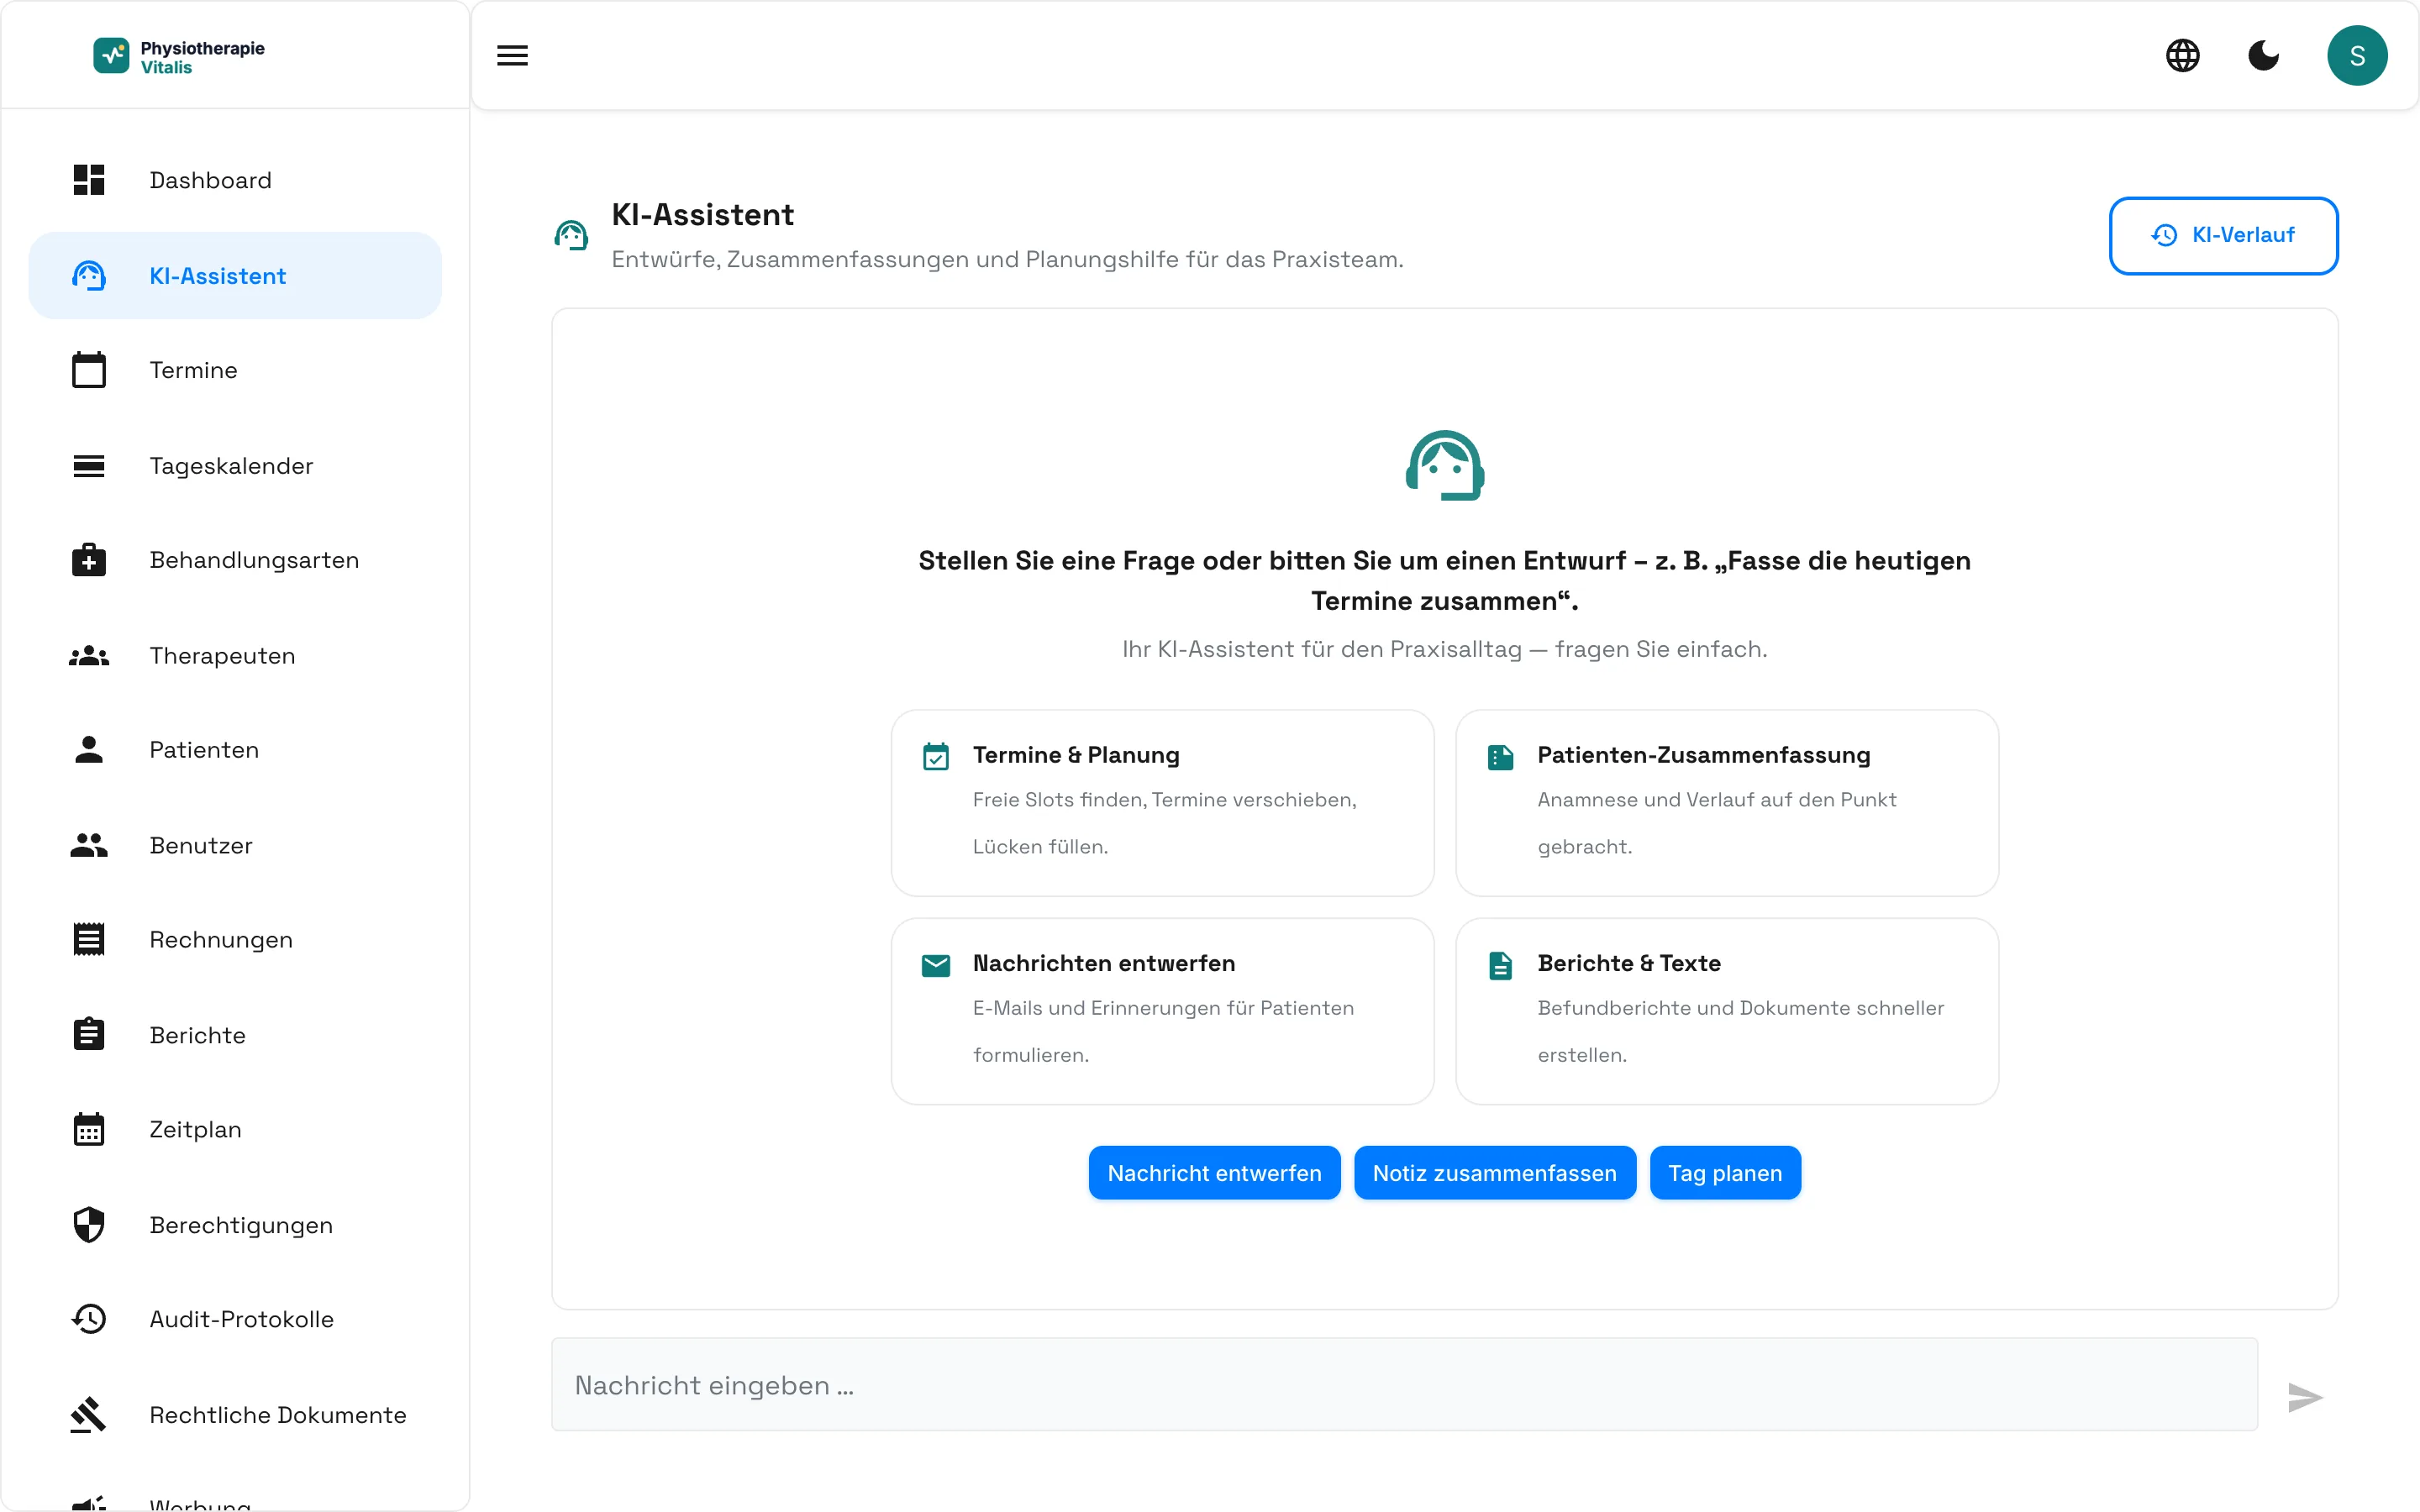The image size is (2420, 1512).
Task: Click Notiz zusammenfassen suggestion button
Action: pyautogui.click(x=1494, y=1173)
